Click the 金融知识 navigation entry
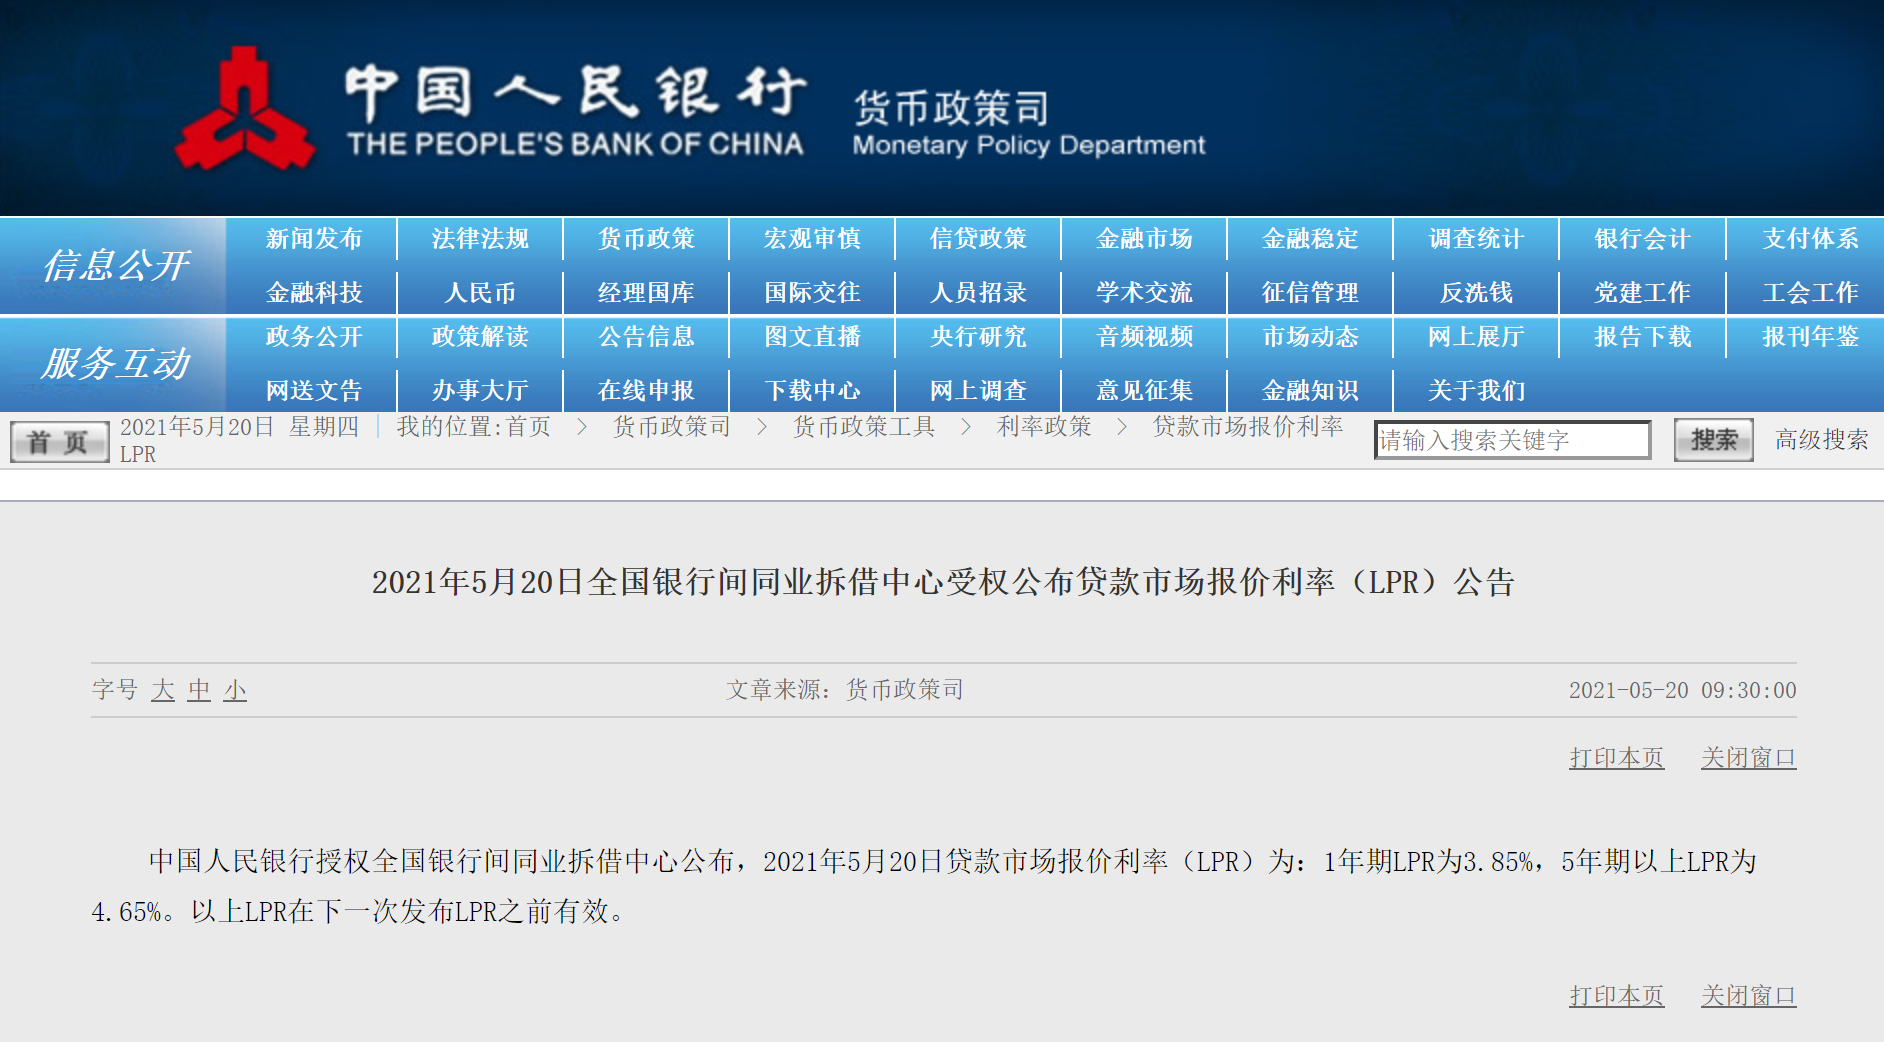The image size is (1884, 1042). click(1310, 391)
